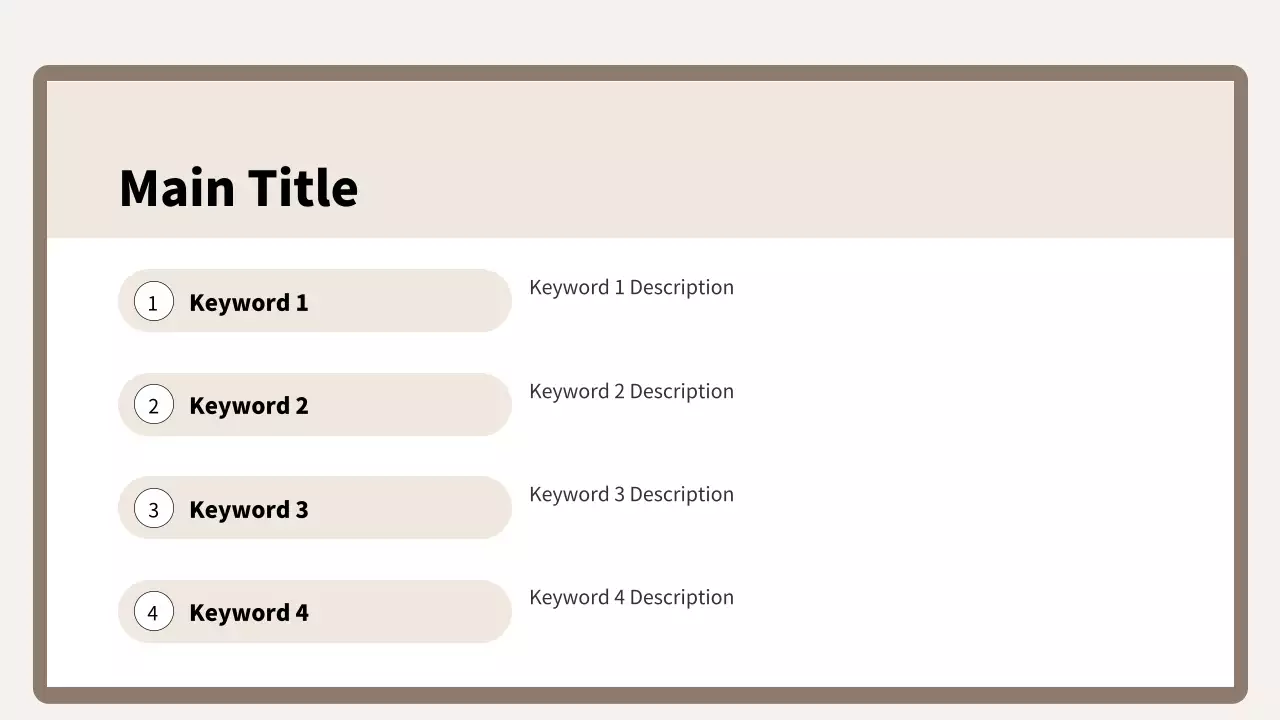Select the Keyword 4 Description text
1280x720 pixels.
pyautogui.click(x=631, y=597)
